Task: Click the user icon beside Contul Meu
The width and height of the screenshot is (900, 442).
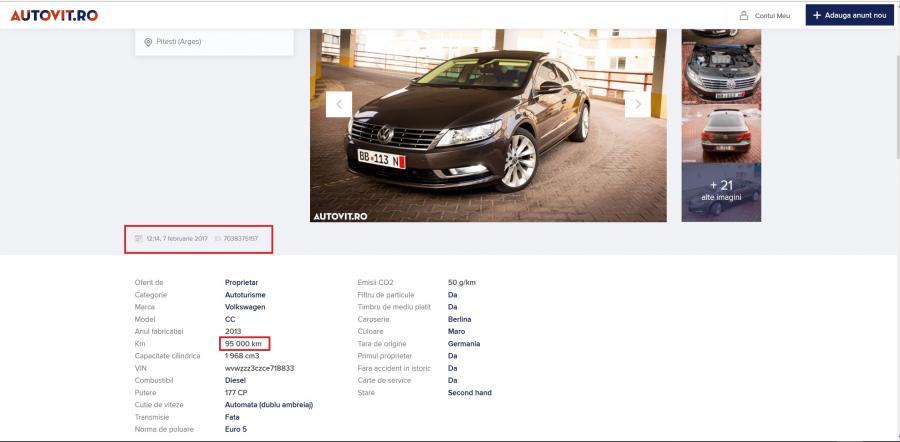Action: point(743,15)
